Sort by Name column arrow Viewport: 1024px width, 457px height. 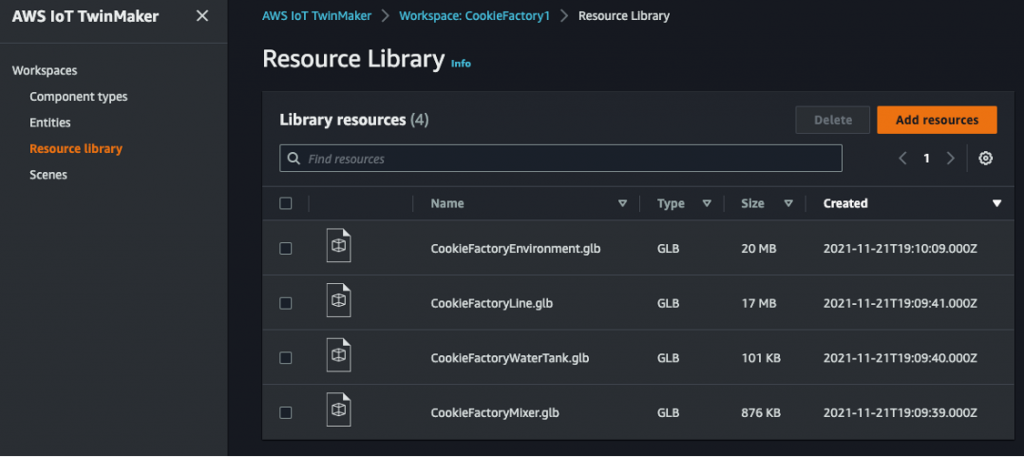click(x=622, y=204)
